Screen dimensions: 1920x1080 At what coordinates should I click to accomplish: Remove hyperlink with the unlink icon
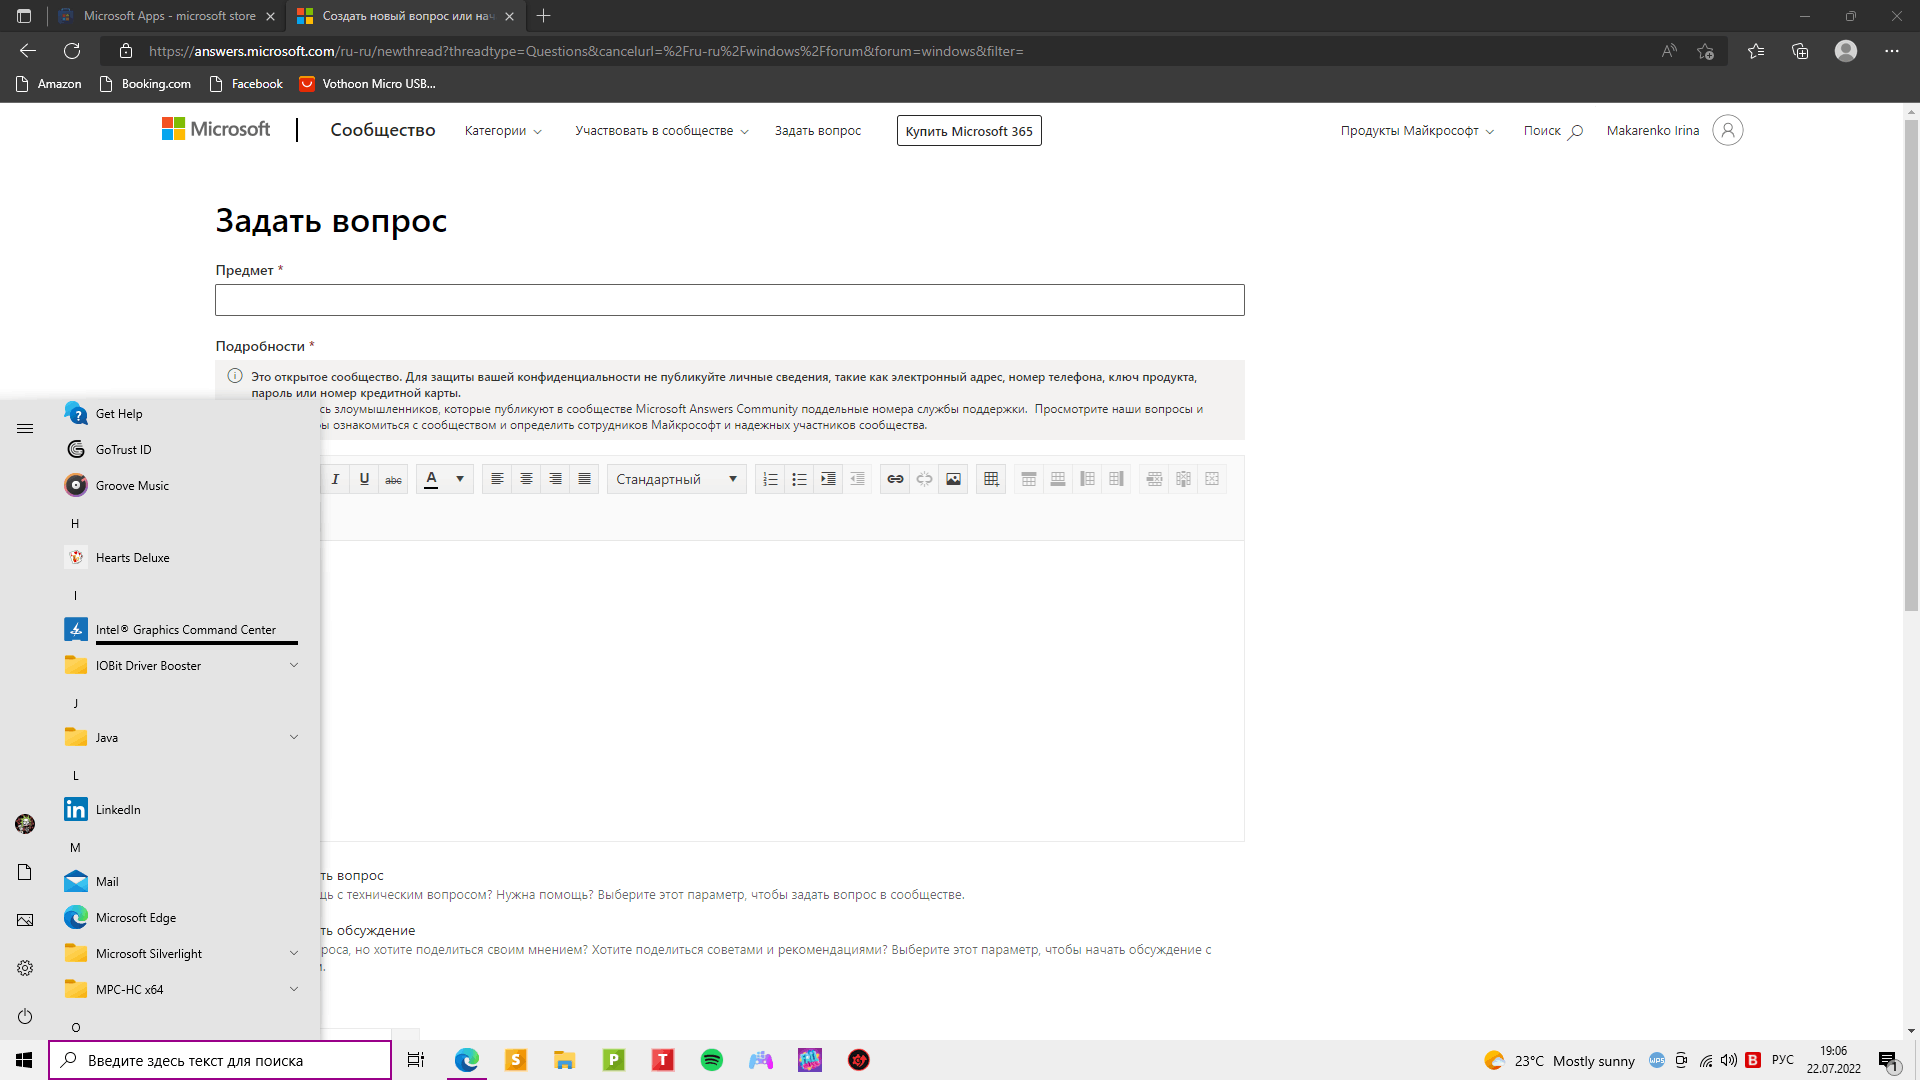click(x=924, y=479)
